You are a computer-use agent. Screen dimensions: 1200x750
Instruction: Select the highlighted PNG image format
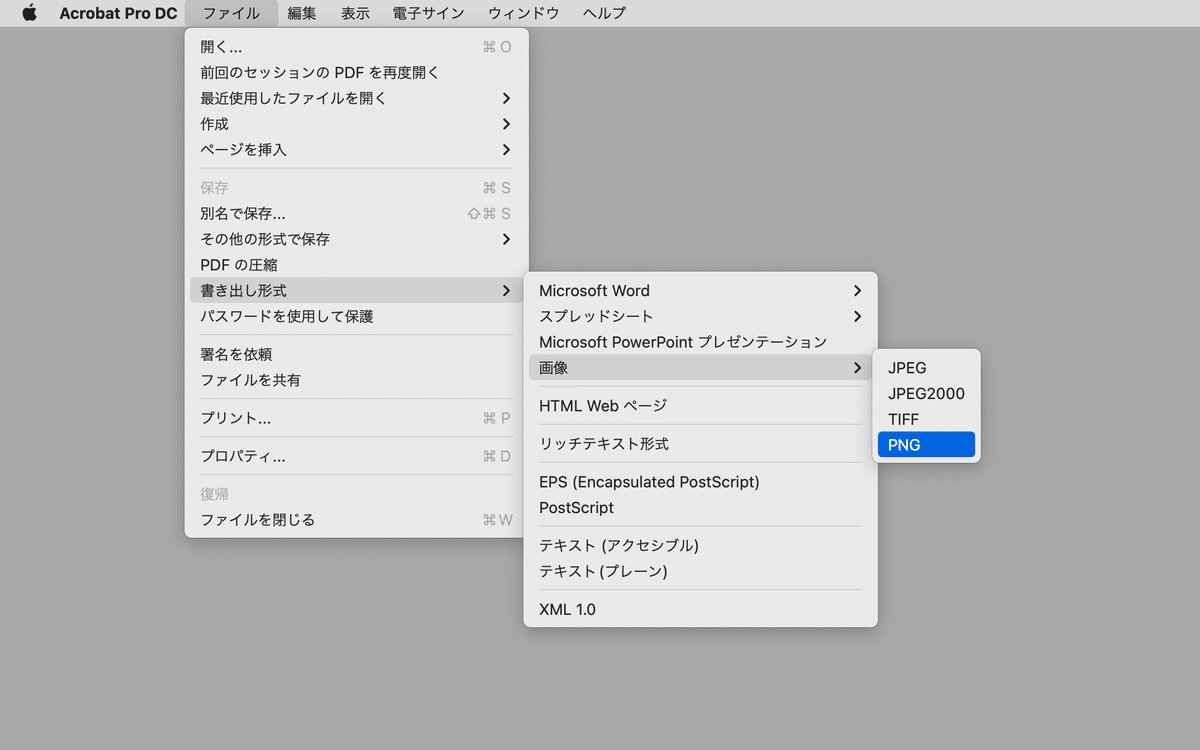coord(926,445)
